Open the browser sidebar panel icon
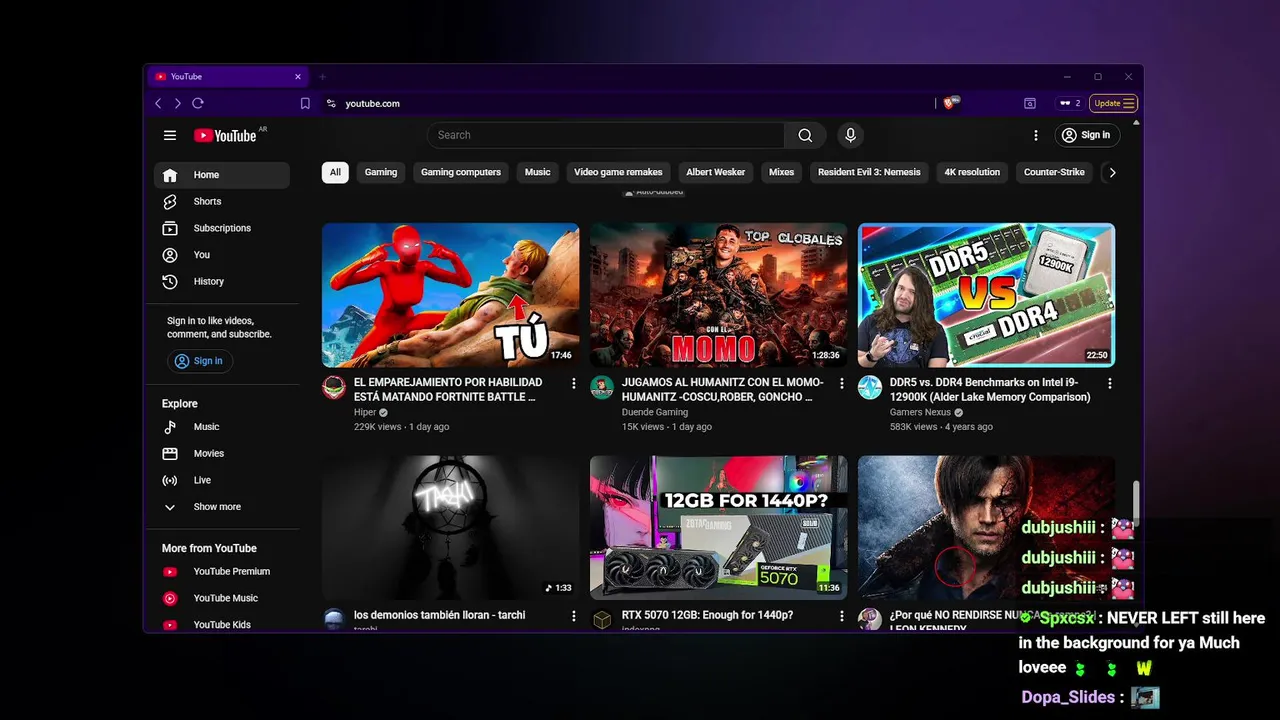 pyautogui.click(x=1030, y=103)
